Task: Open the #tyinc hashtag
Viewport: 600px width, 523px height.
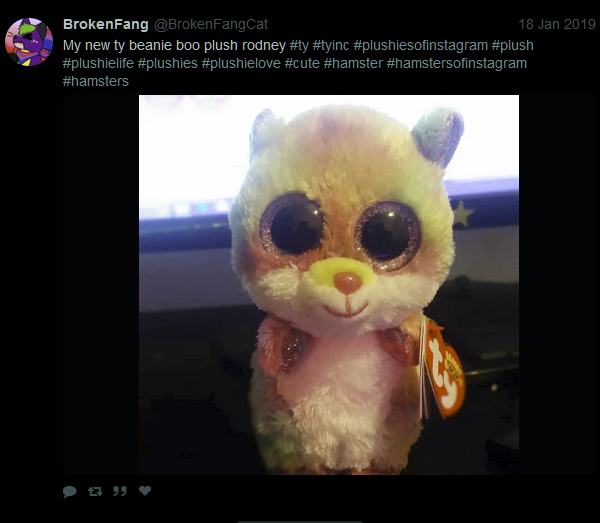Action: (331, 45)
